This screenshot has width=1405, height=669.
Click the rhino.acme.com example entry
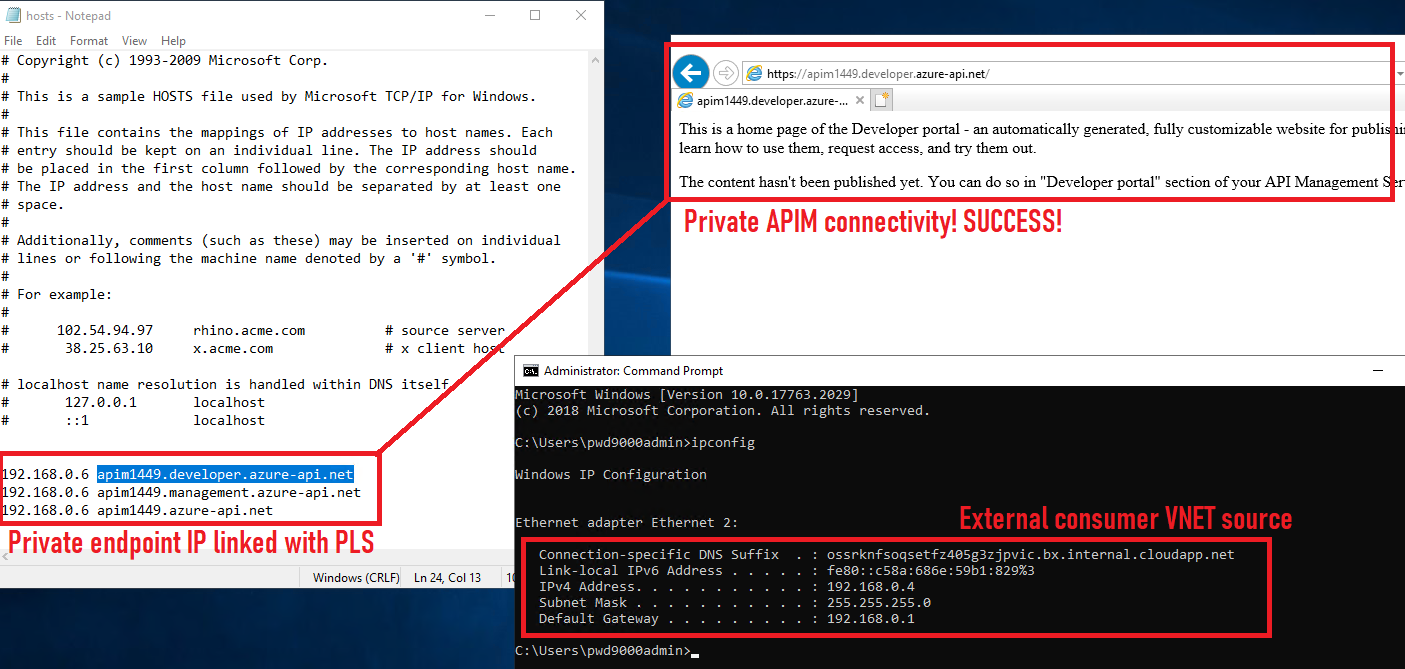[x=253, y=330]
